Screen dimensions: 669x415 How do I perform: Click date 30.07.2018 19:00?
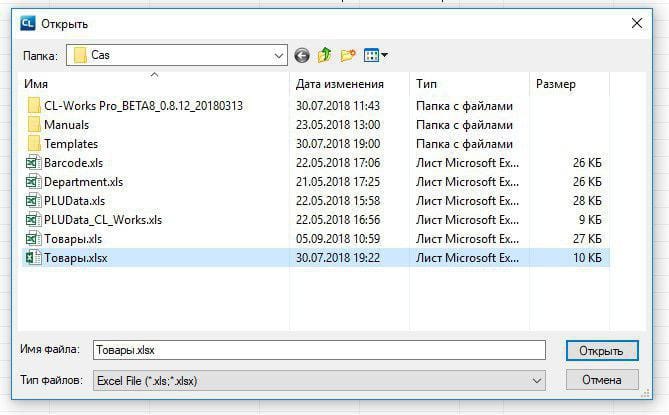coord(338,144)
